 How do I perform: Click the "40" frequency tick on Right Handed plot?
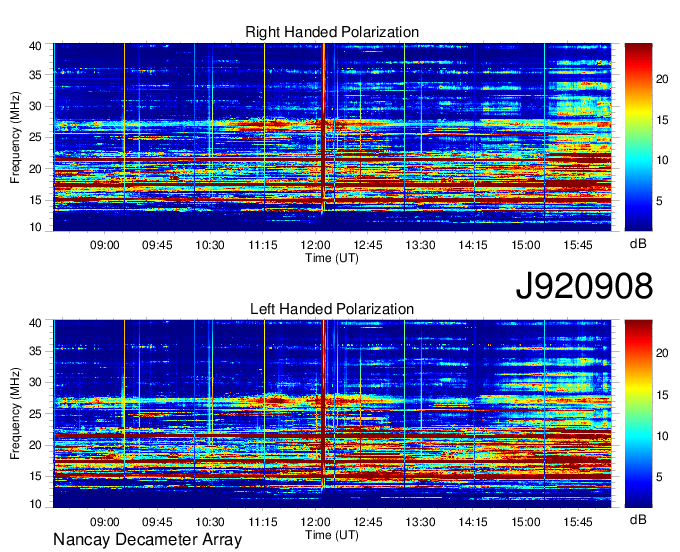pyautogui.click(x=35, y=46)
